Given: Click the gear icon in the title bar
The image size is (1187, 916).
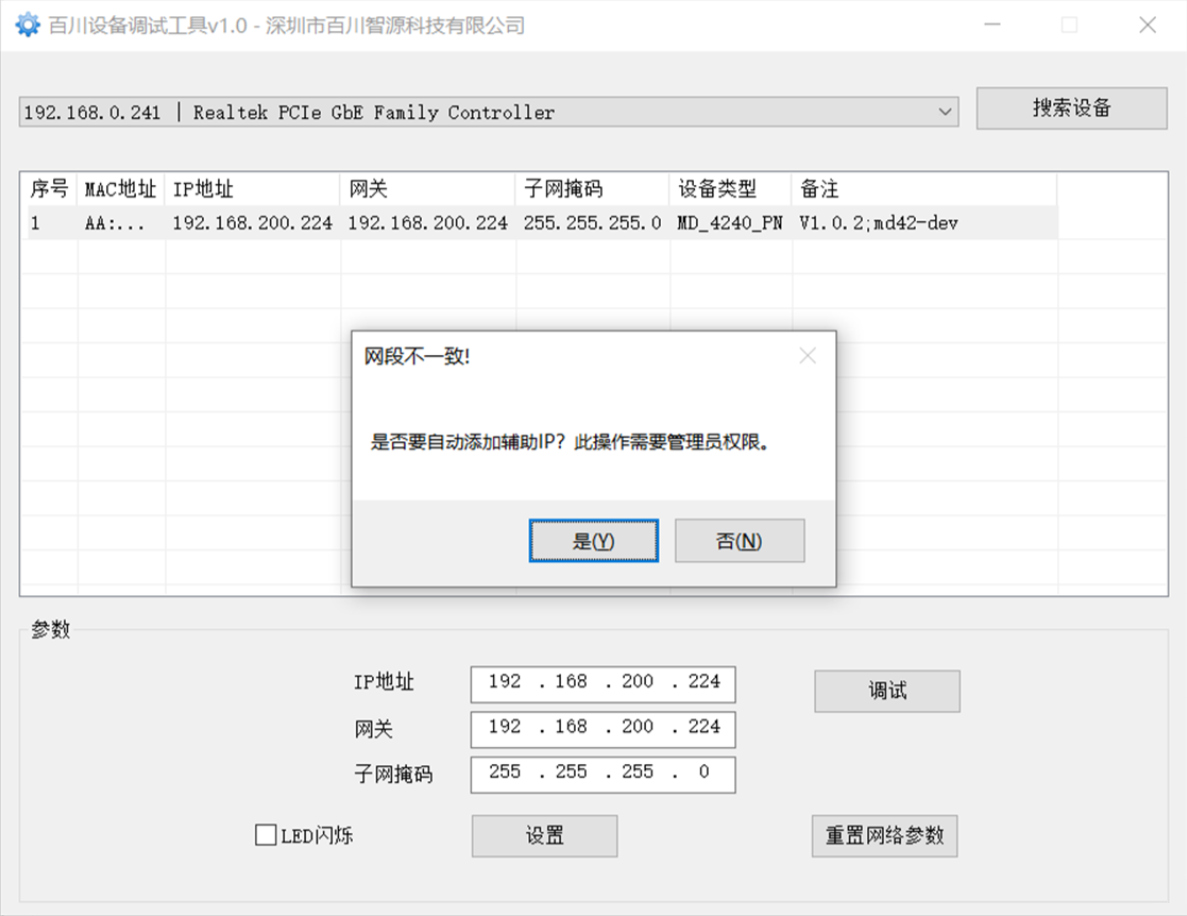Looking at the screenshot, I should [x=27, y=24].
